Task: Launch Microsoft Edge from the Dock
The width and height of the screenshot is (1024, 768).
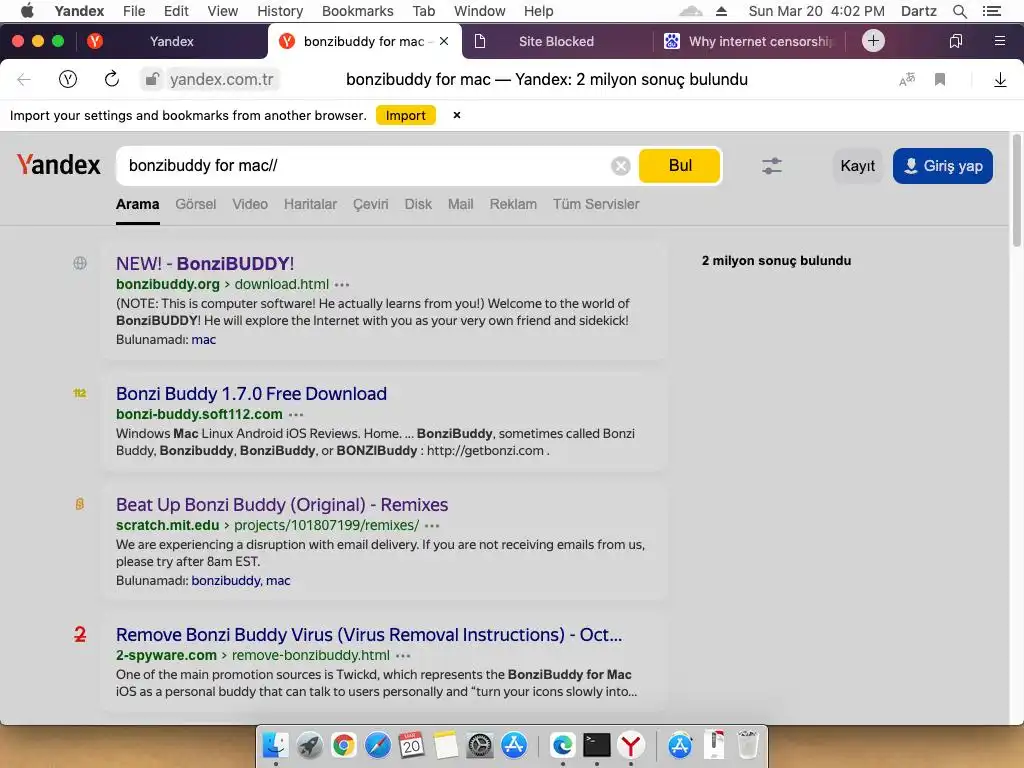Action: coord(562,745)
